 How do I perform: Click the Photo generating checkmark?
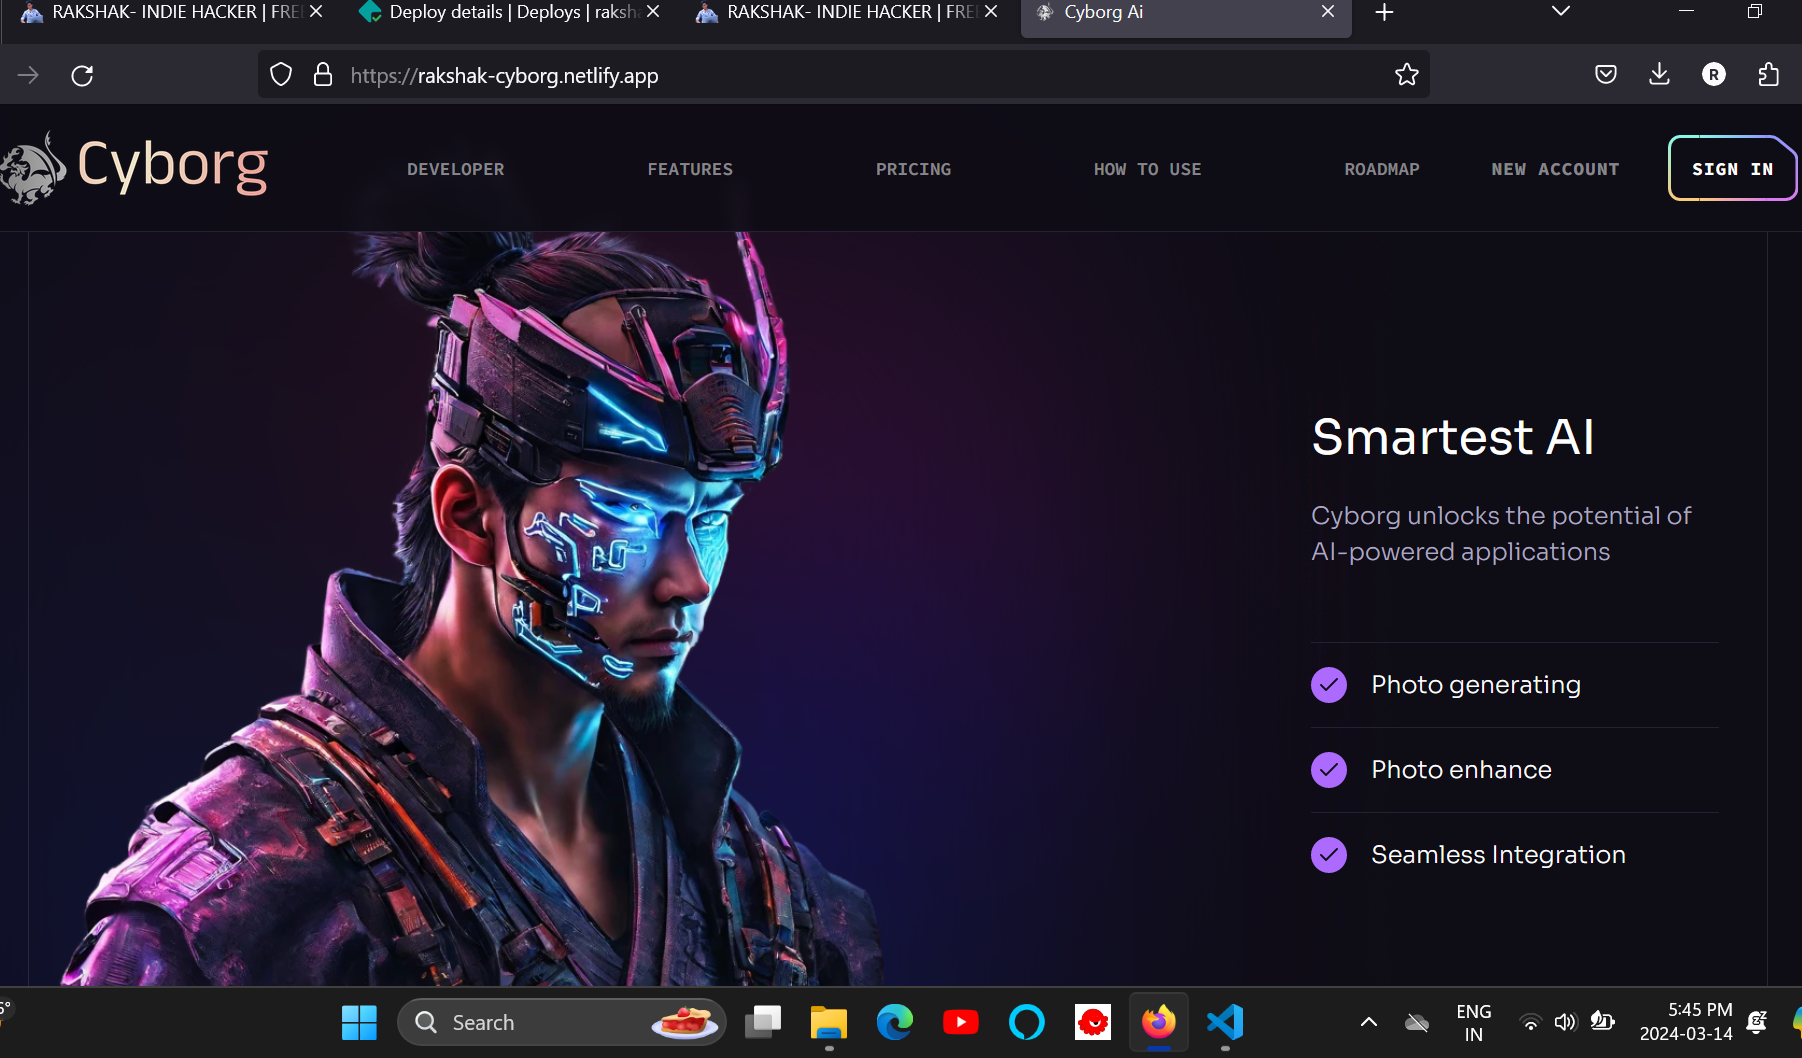1329,685
